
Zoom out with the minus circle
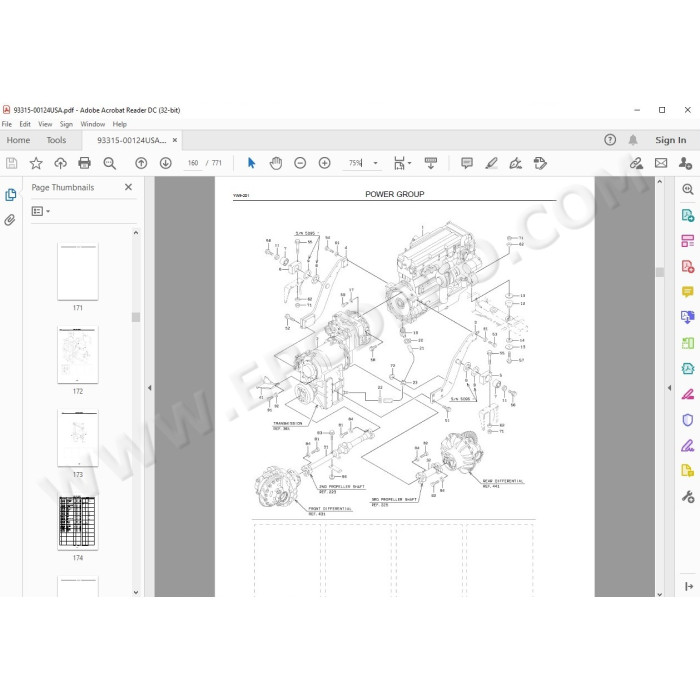pos(300,163)
